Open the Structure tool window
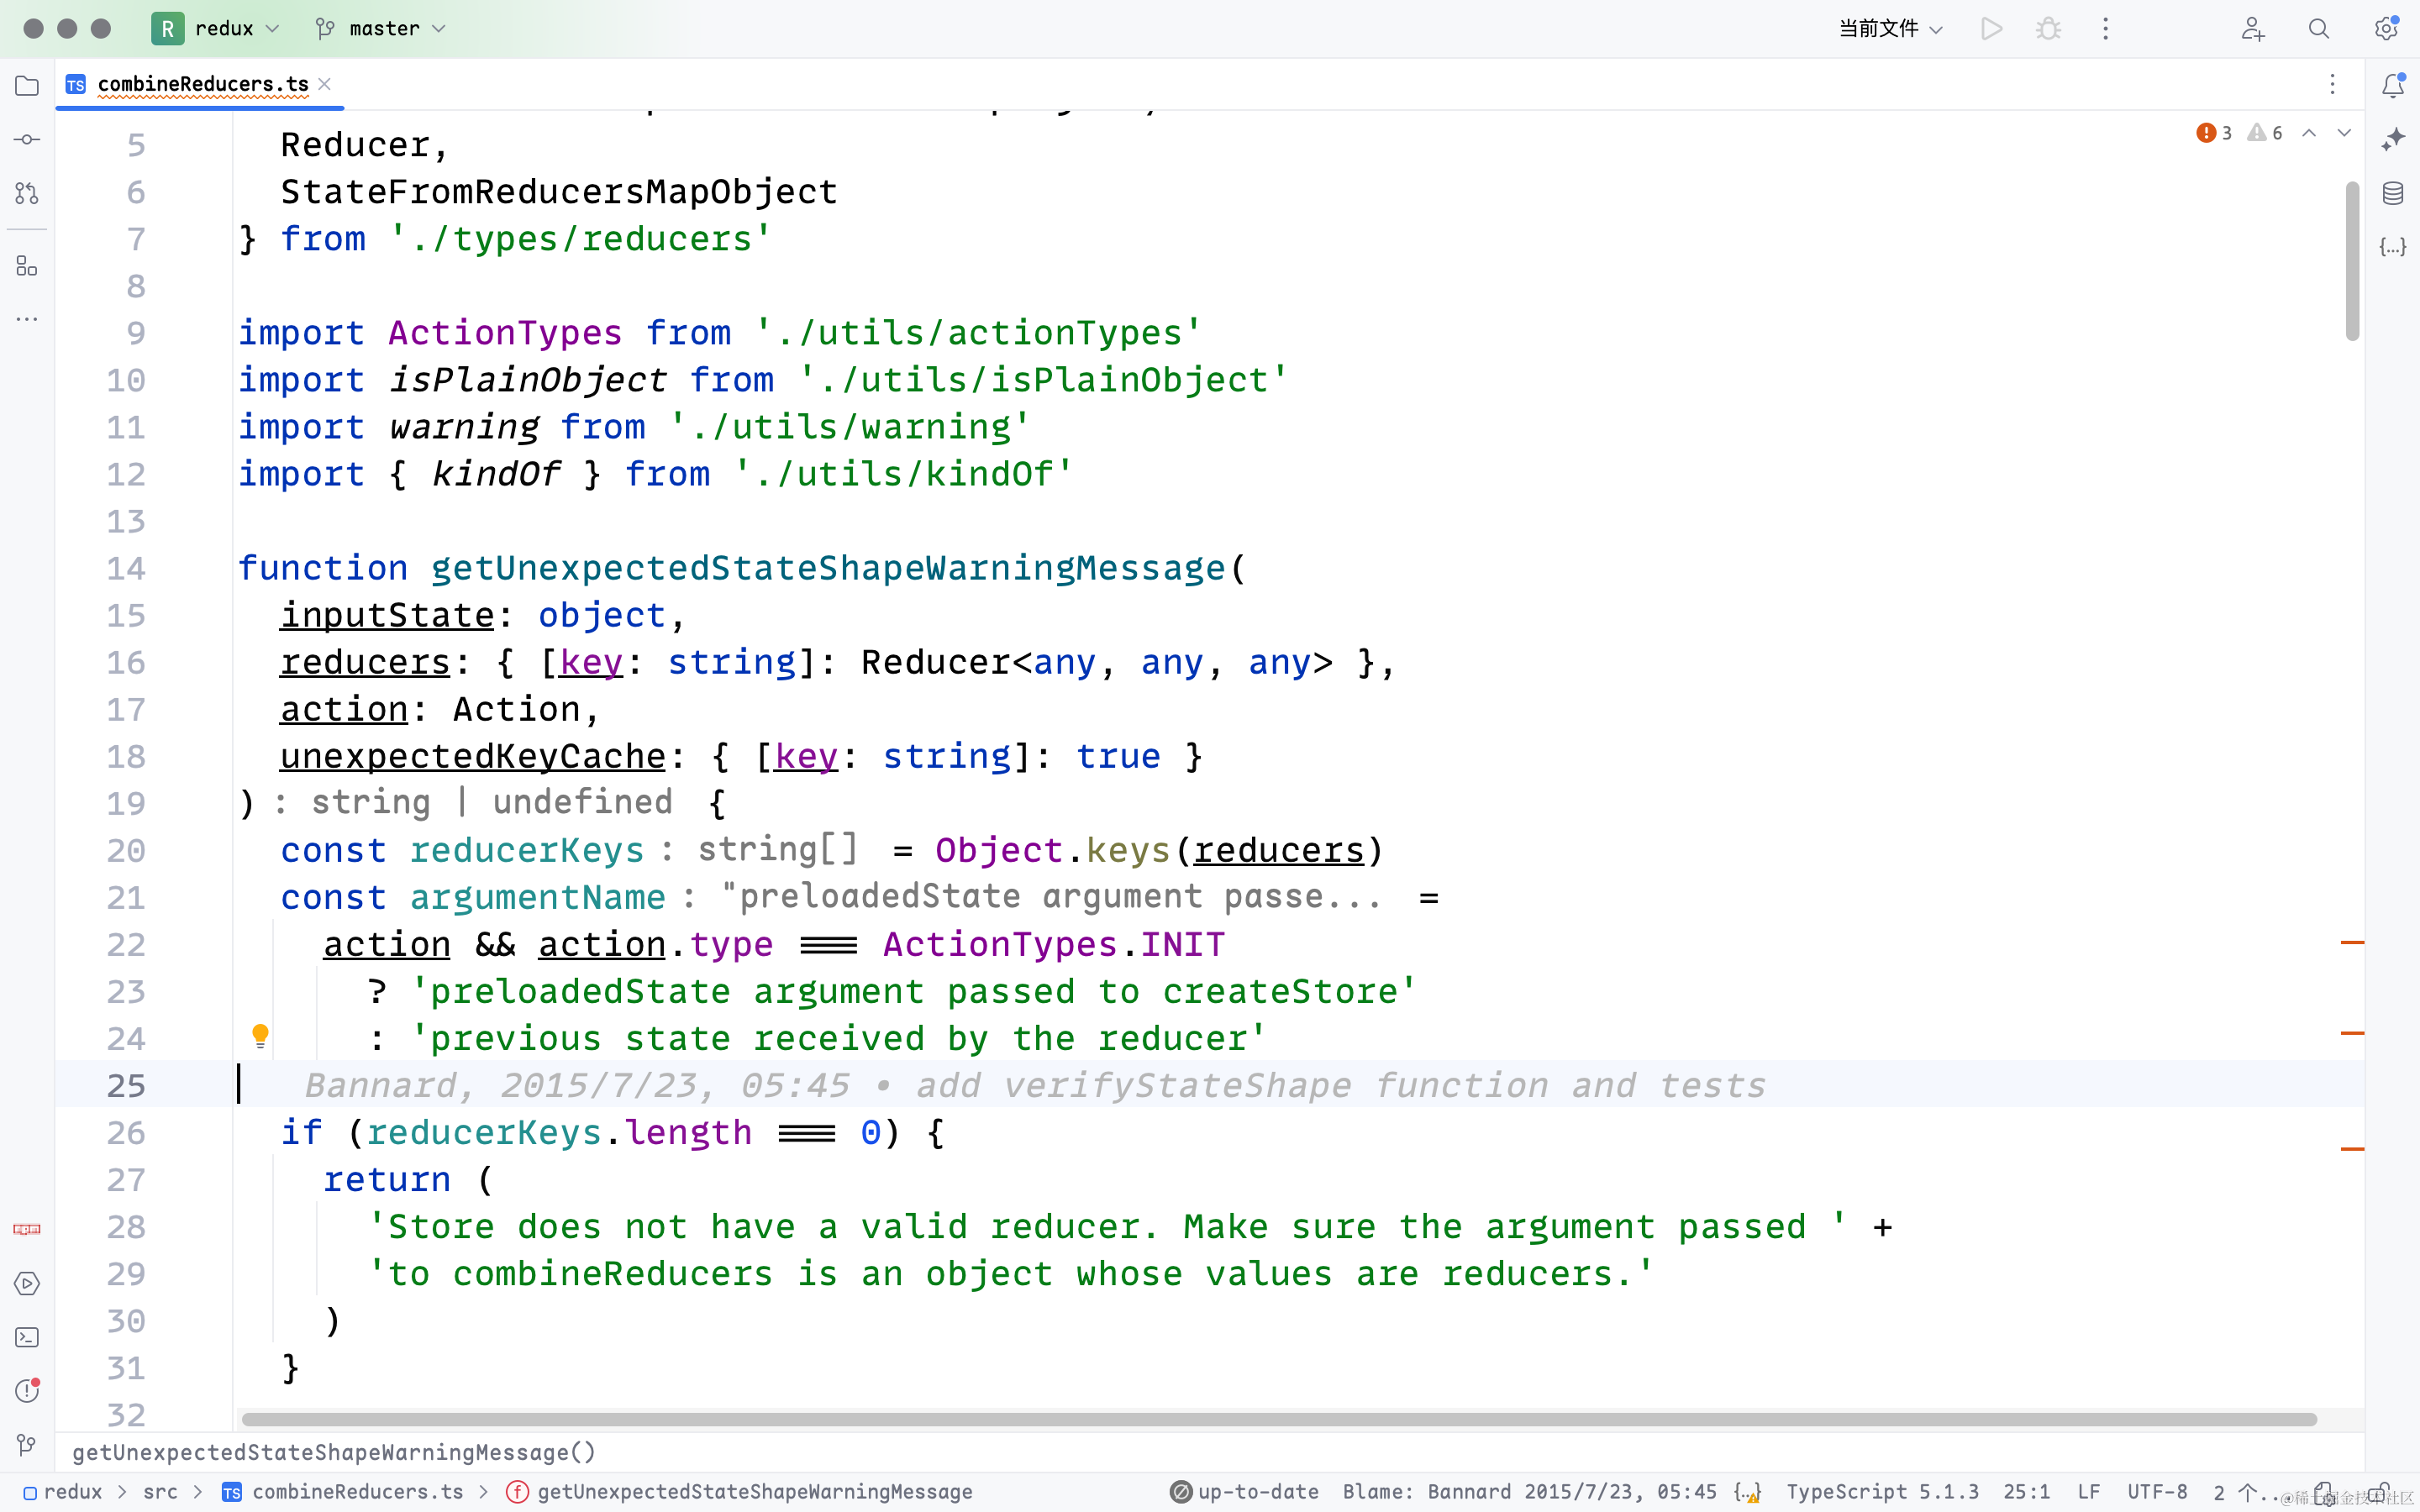The height and width of the screenshot is (1512, 2420). (x=27, y=266)
